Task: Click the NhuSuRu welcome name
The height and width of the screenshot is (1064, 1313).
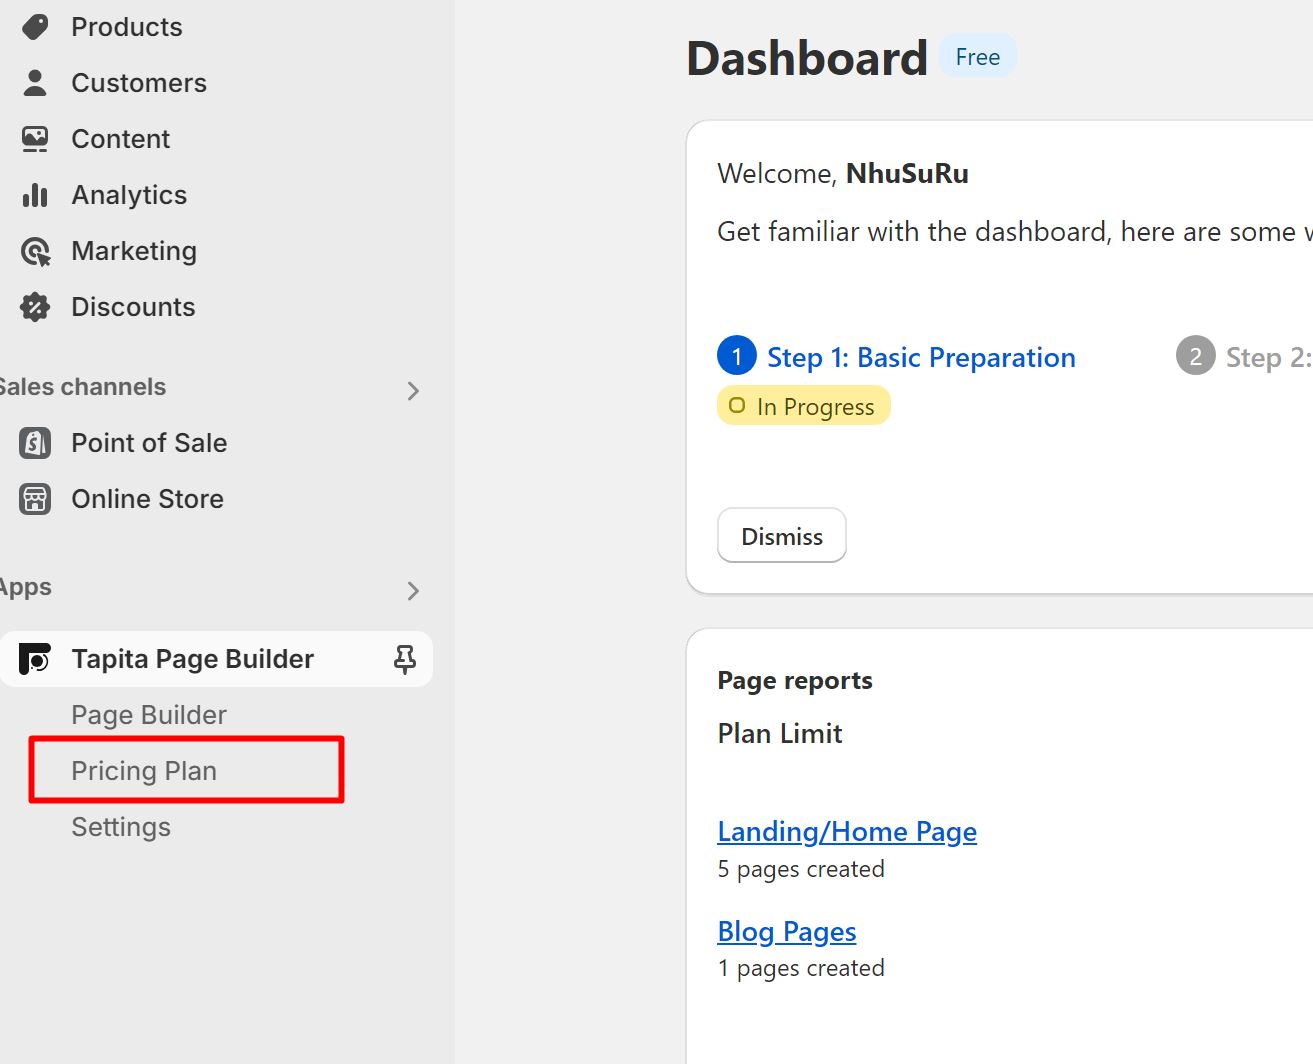Action: (x=907, y=174)
